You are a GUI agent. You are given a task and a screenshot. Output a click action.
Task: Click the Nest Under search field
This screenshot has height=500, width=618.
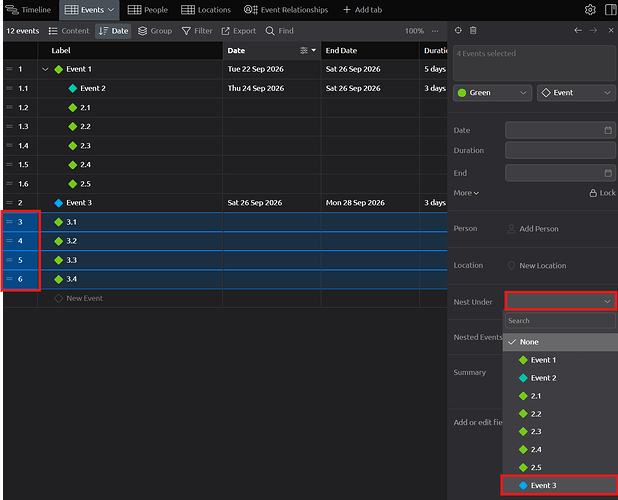(560, 321)
